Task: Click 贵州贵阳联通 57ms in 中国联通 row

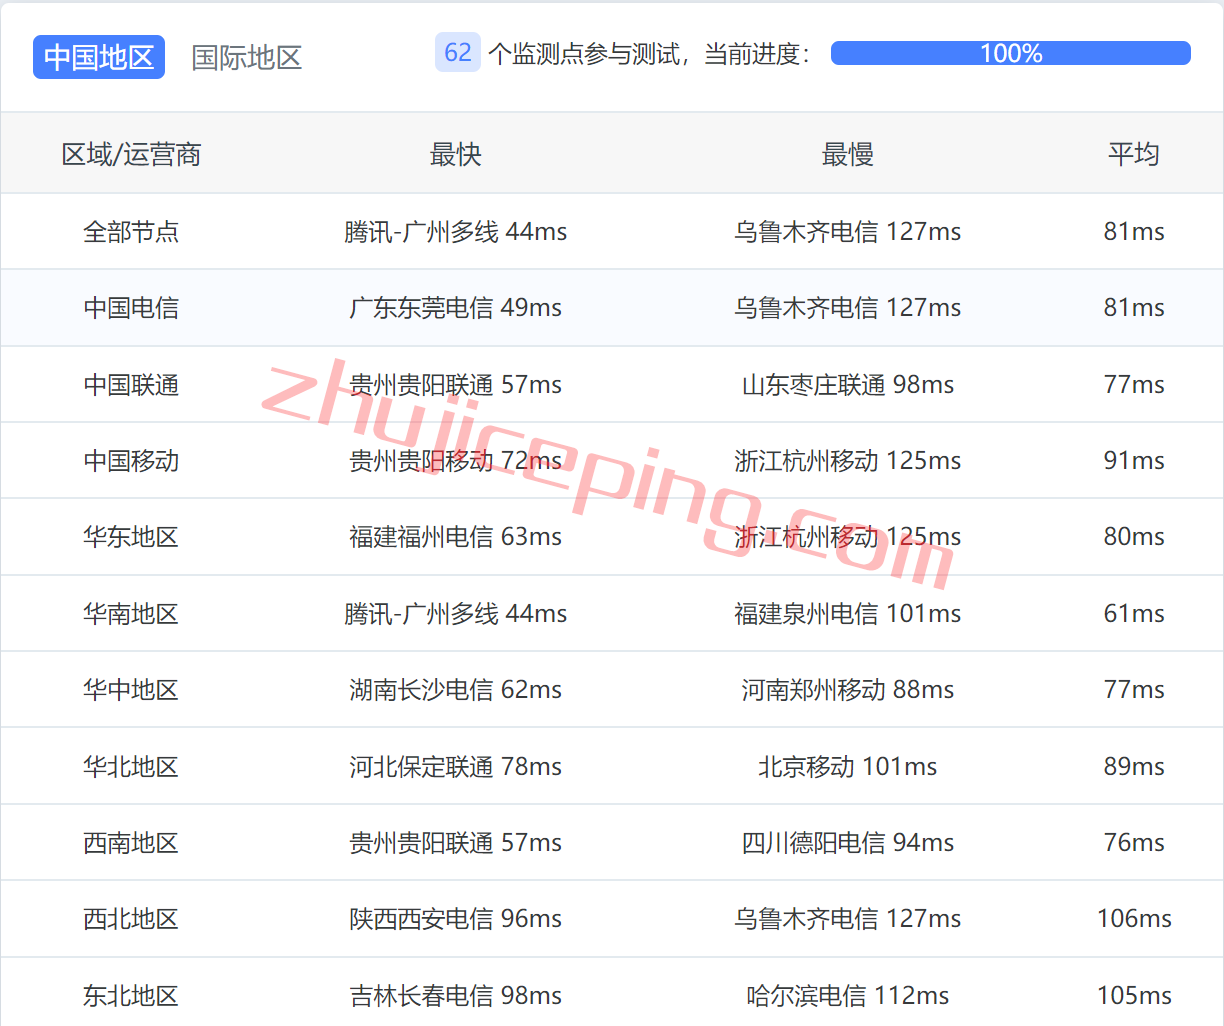Action: point(456,385)
